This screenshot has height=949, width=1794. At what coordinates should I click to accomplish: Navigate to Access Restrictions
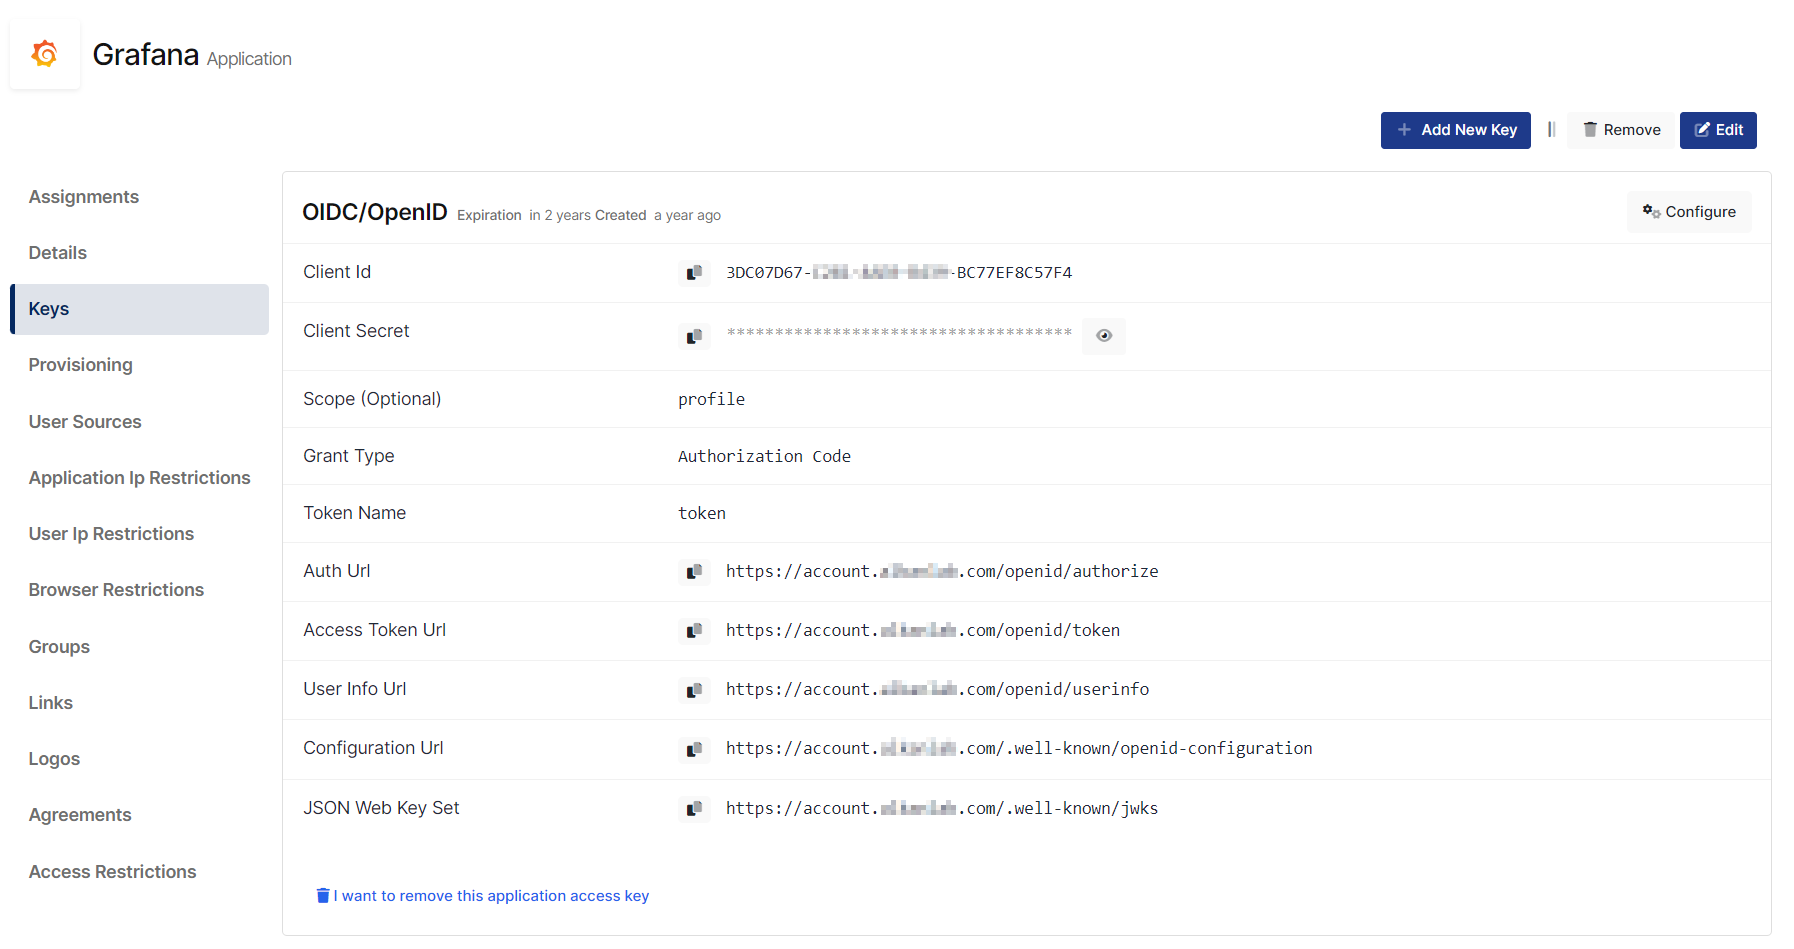(x=113, y=872)
